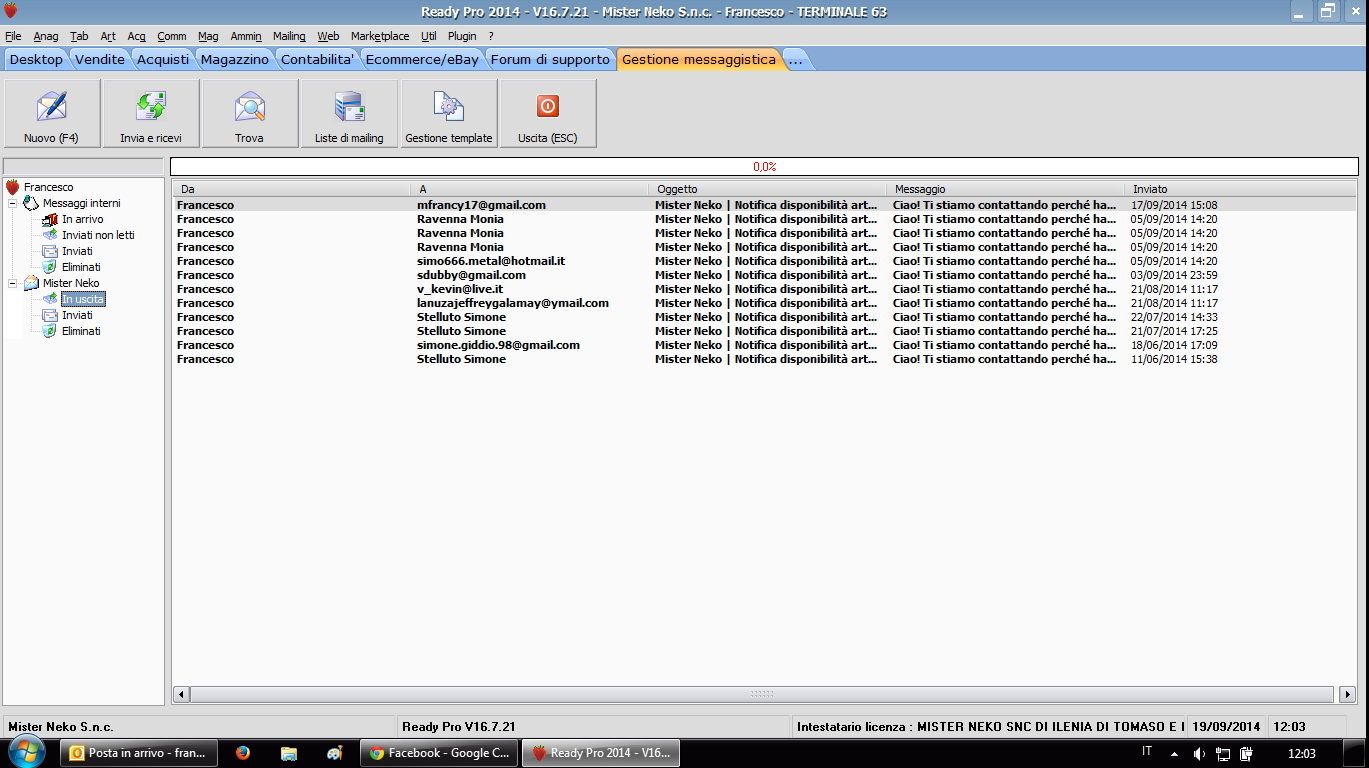Select the message to lanuzajeffreygalamay@ymail.com
The image size is (1369, 768).
point(764,303)
